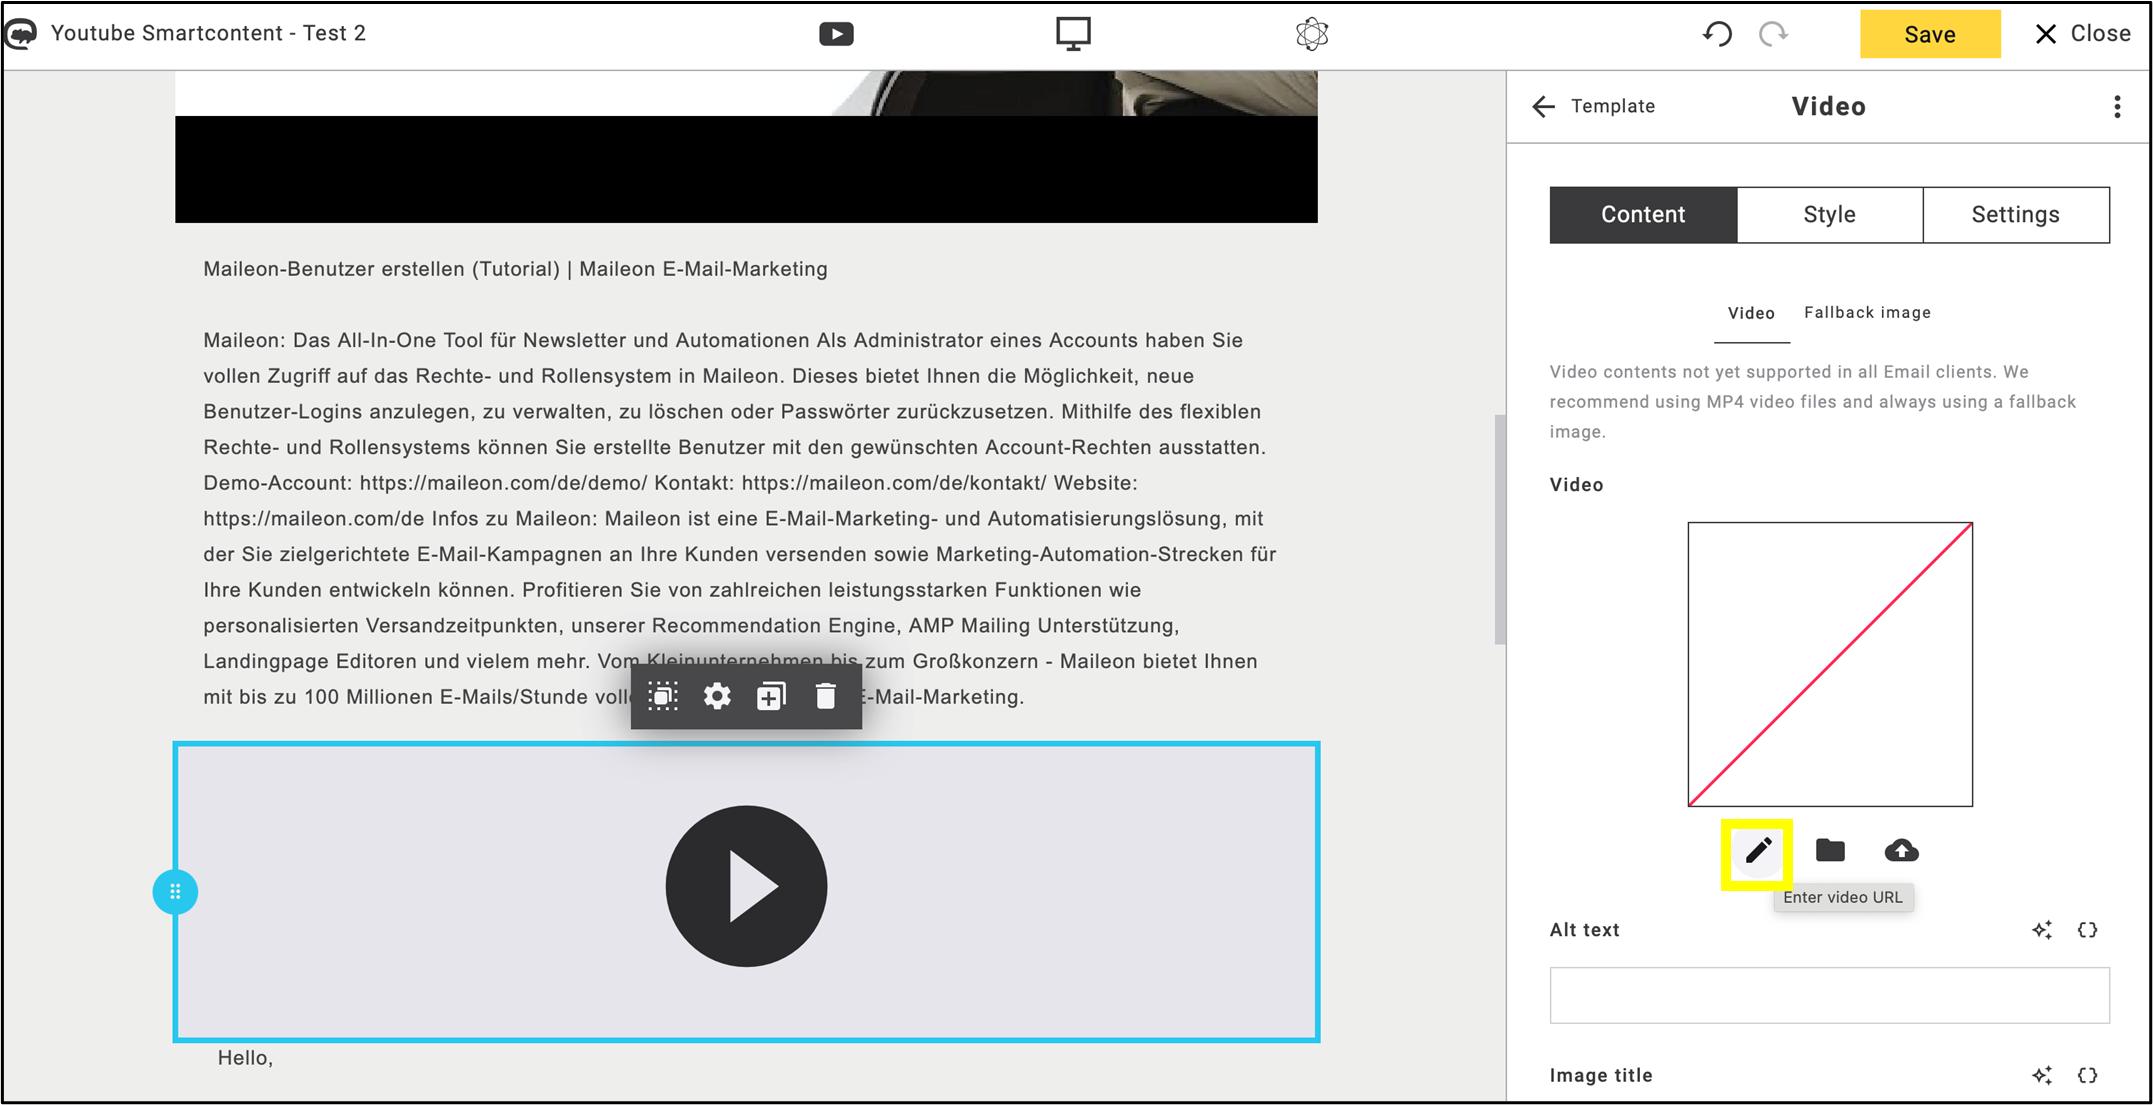Open block settings gear in floating toolbar
The height and width of the screenshot is (1105, 2153).
click(x=717, y=696)
